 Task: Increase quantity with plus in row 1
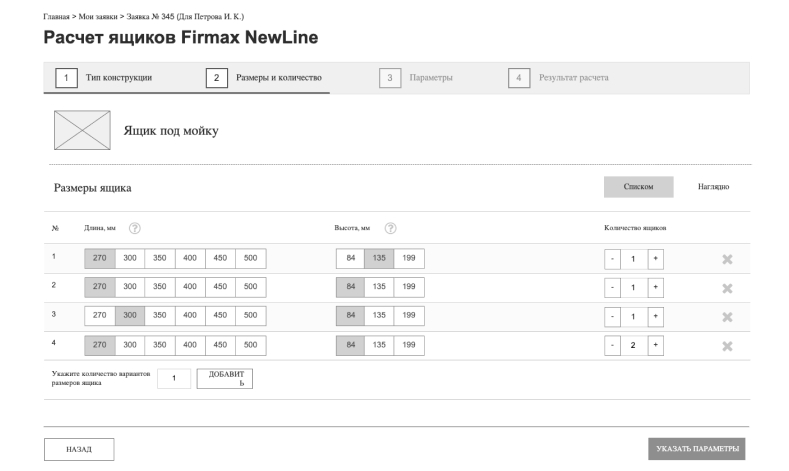655,259
